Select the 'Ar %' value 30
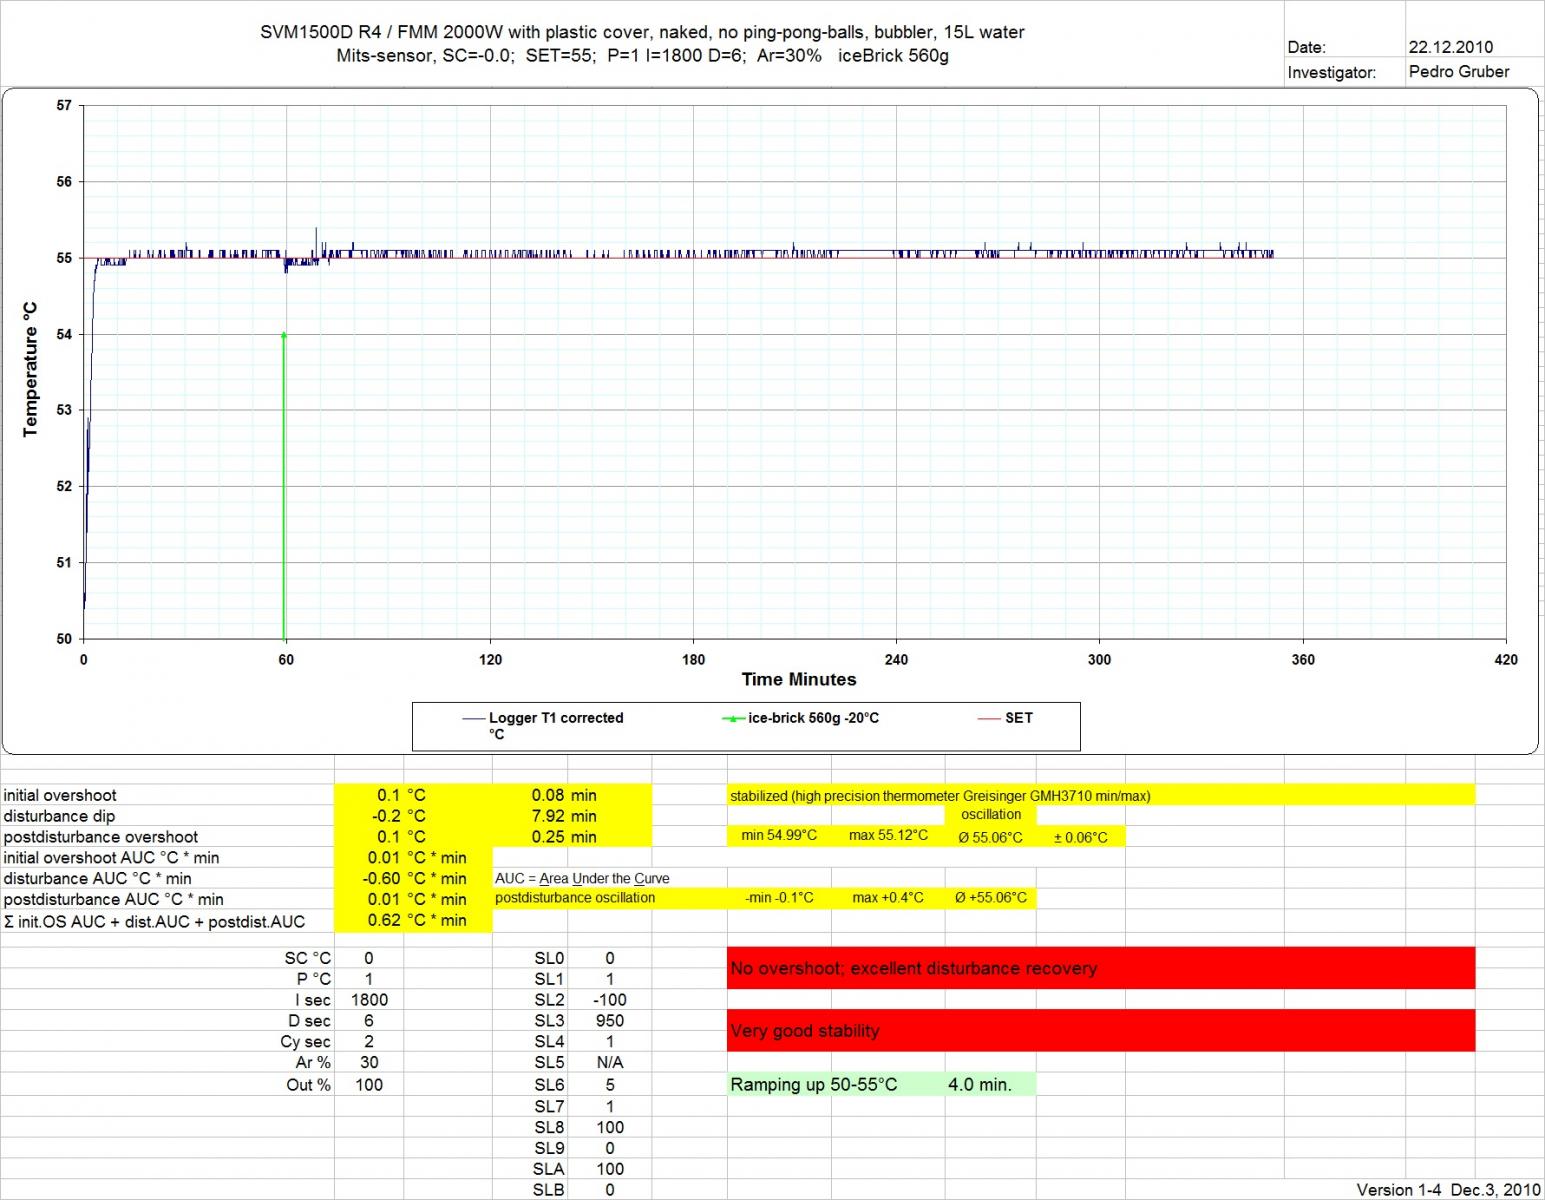Screen dimensions: 1545x1200 pos(369,1062)
